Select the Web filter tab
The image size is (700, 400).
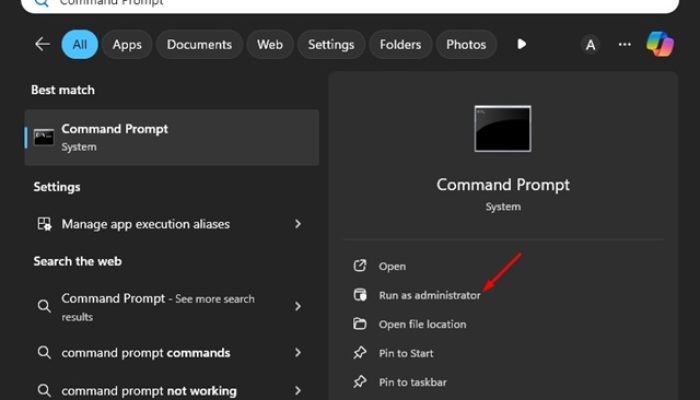(x=270, y=44)
